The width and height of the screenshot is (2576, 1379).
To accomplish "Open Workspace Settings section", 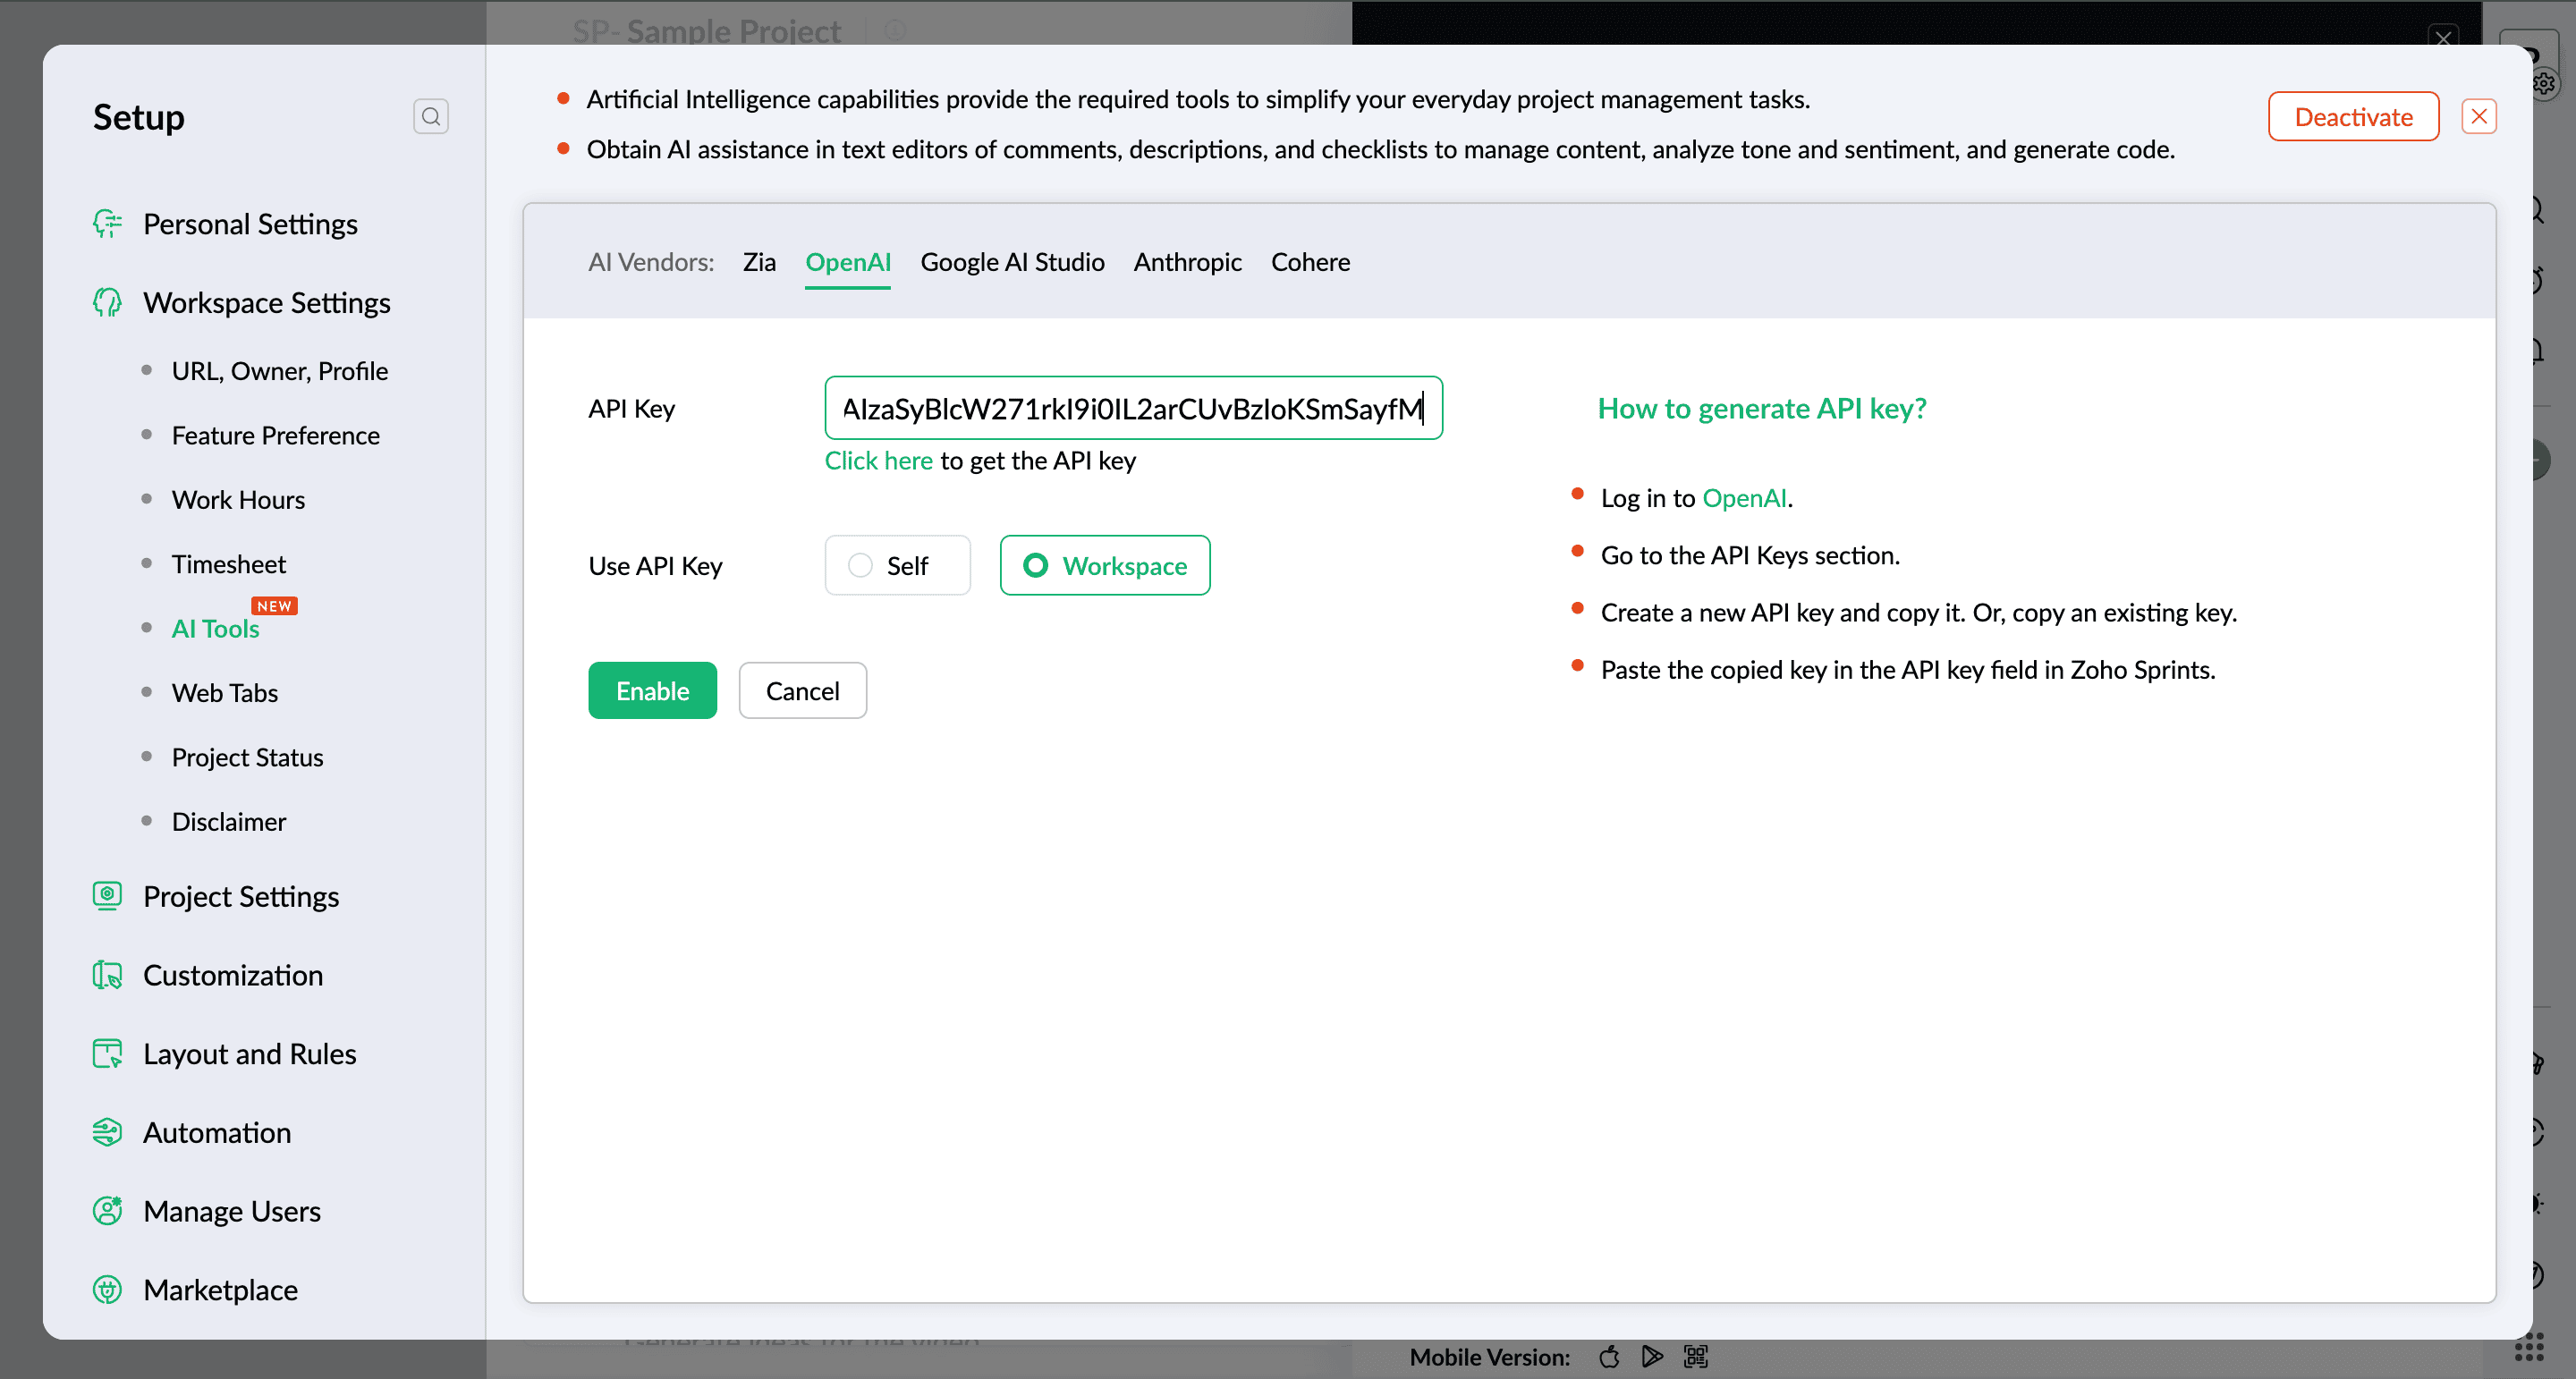I will pyautogui.click(x=267, y=302).
